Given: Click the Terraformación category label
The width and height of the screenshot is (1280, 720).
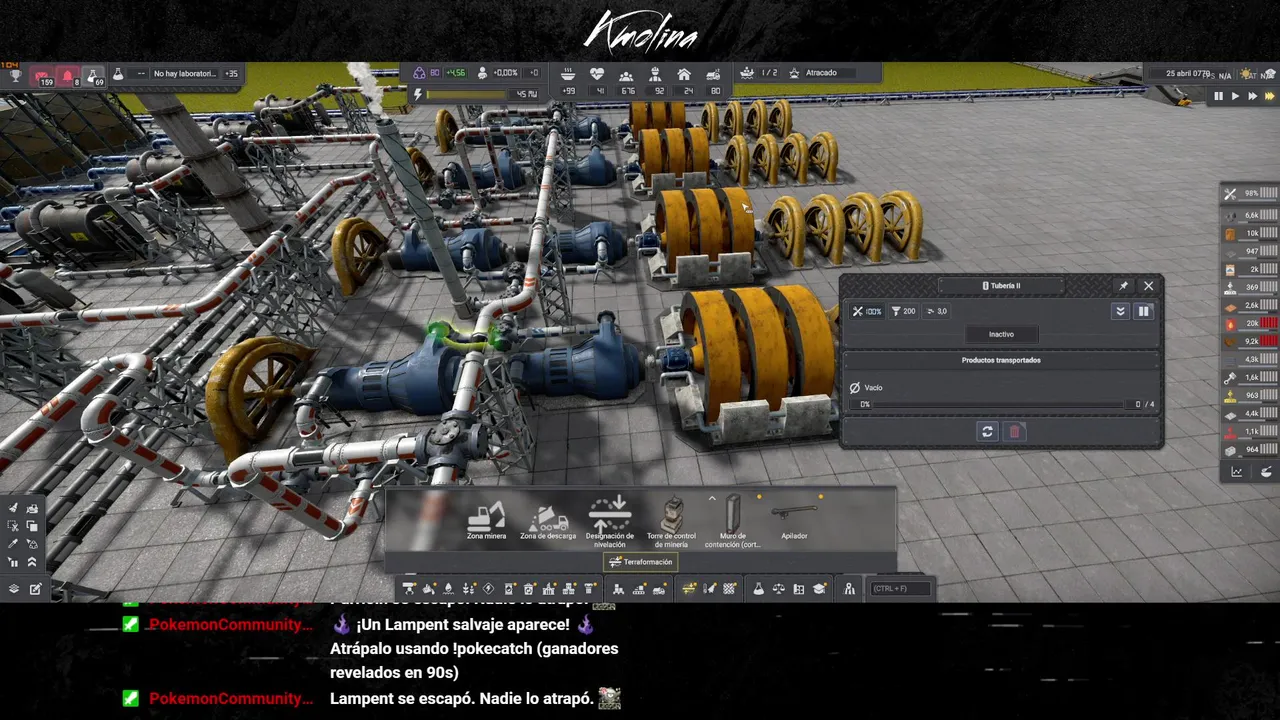Looking at the screenshot, I should [x=641, y=562].
